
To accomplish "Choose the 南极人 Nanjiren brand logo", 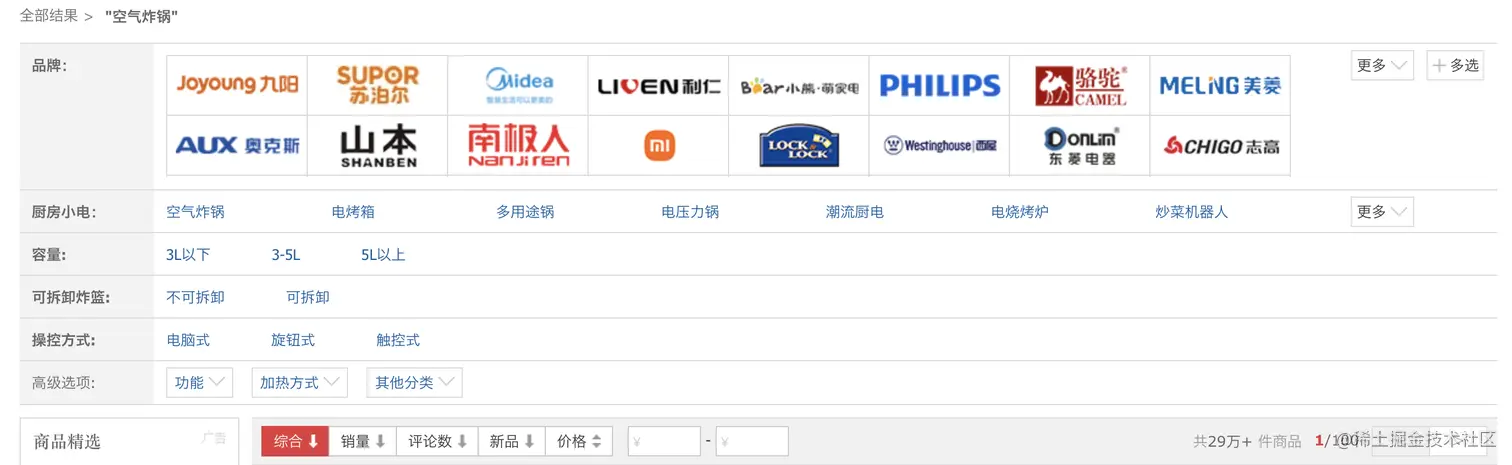I will coord(518,146).
